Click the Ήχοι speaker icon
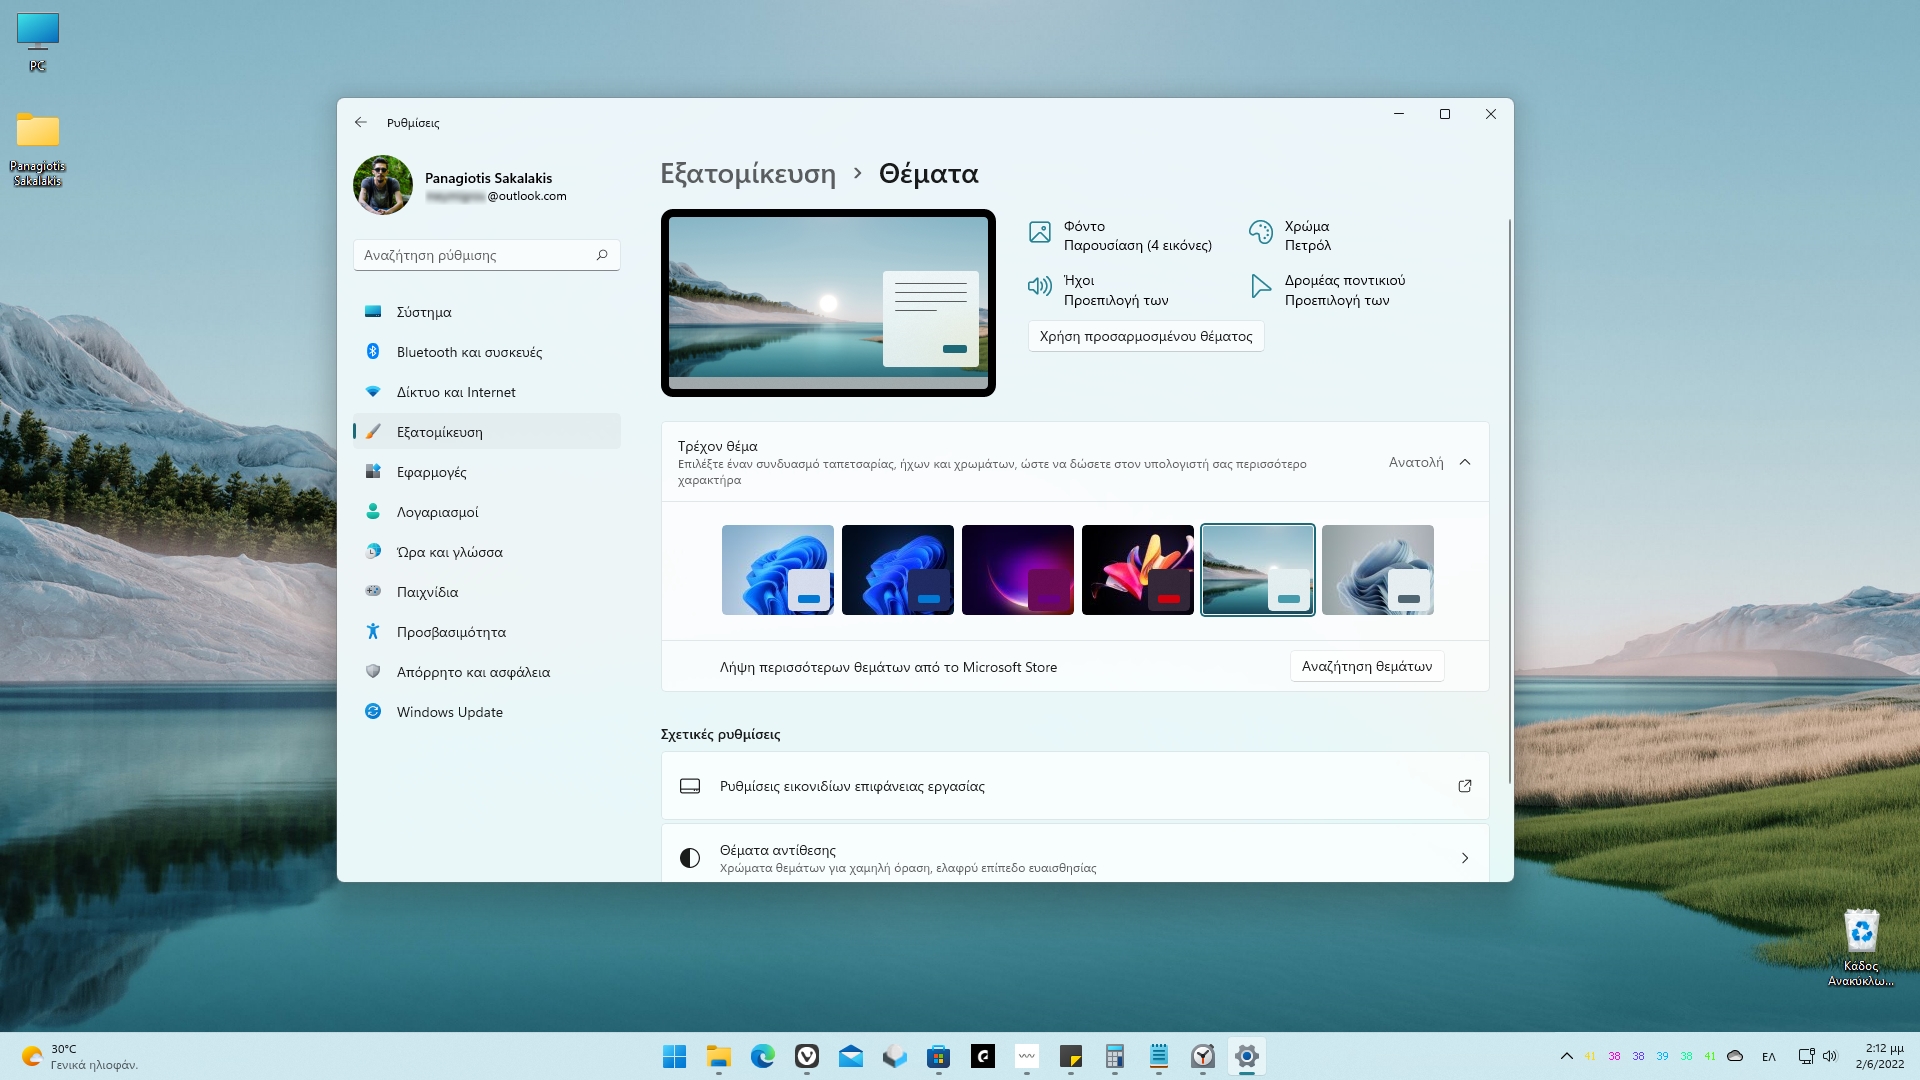The height and width of the screenshot is (1080, 1920). [1040, 287]
